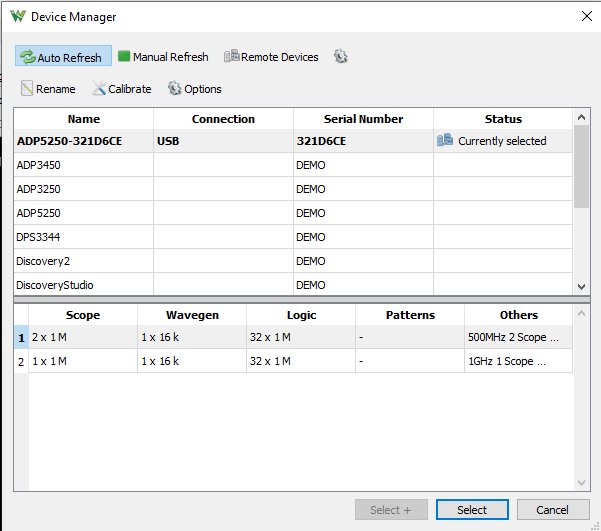This screenshot has height=531, width=601.
Task: Select the DiscoveryStudio demo device
Action: point(293,284)
